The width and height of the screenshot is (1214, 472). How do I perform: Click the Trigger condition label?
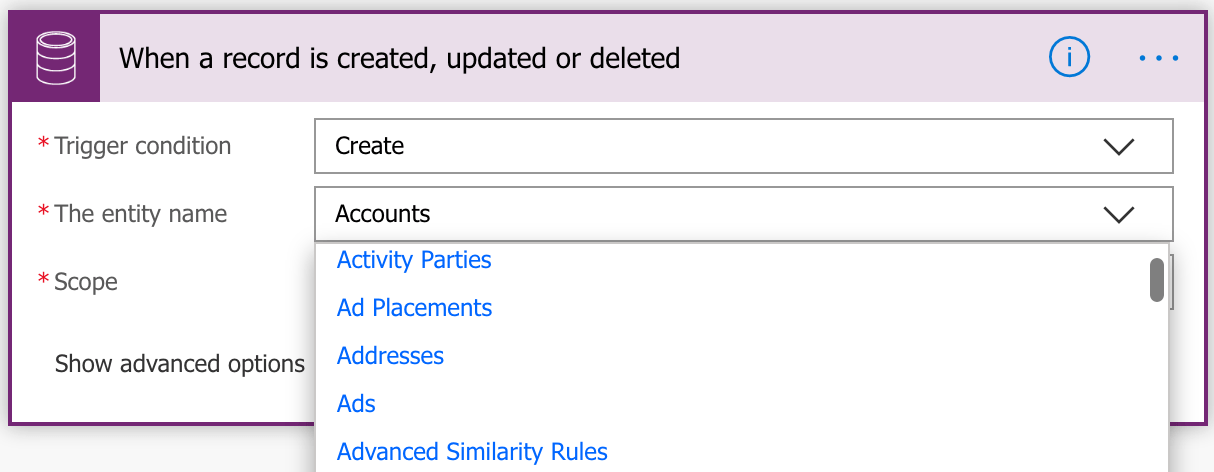[143, 146]
